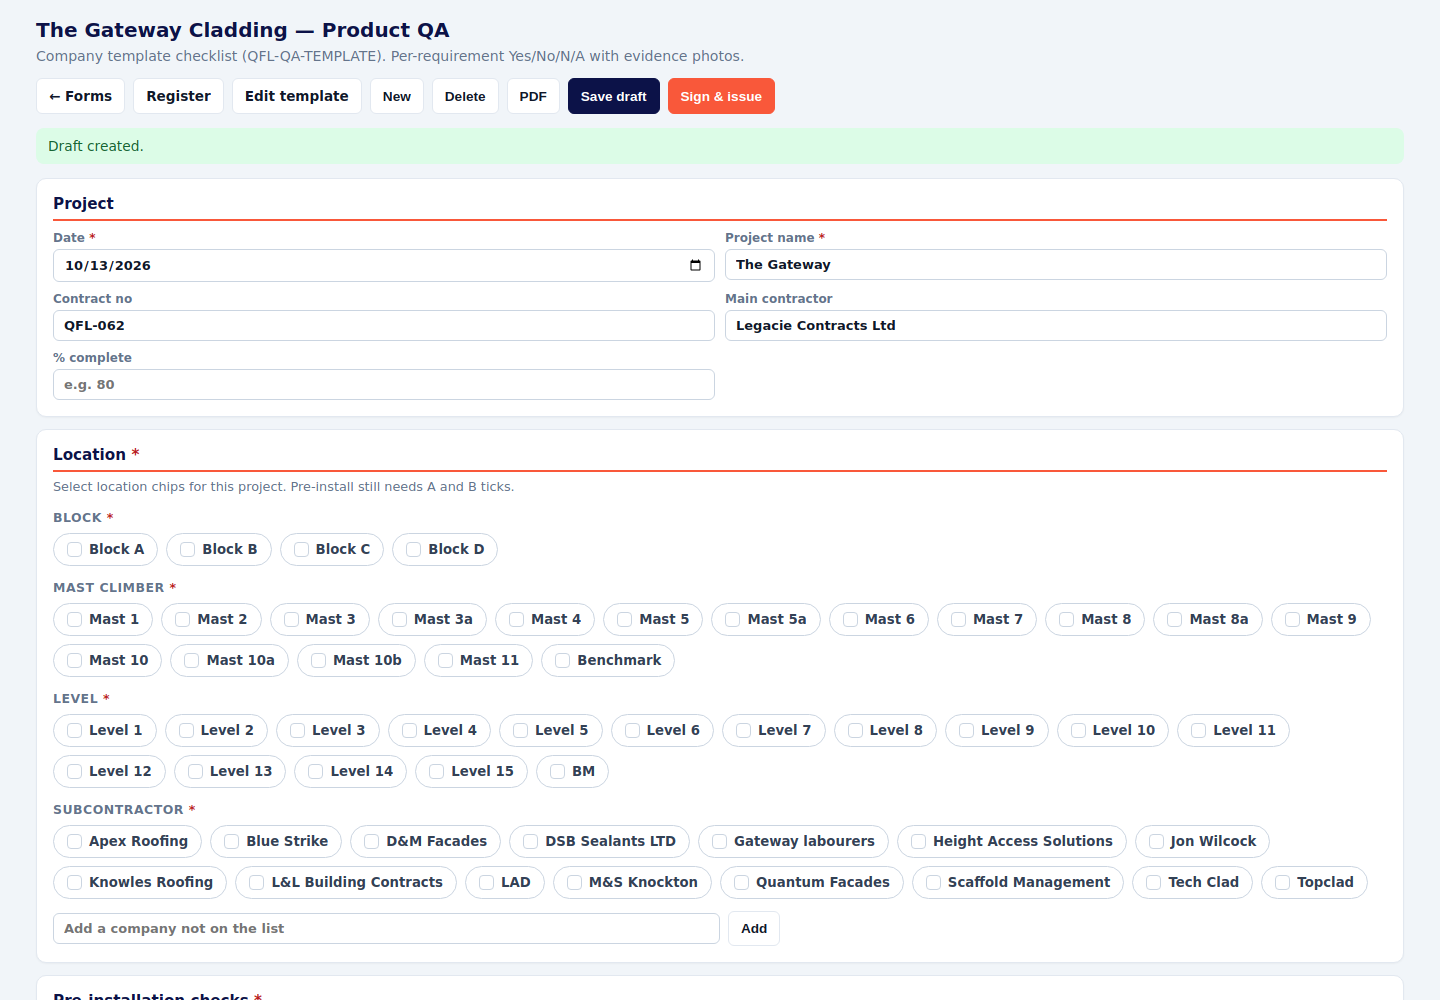This screenshot has height=1000, width=1440.
Task: Edit the Contract no field
Action: click(384, 326)
